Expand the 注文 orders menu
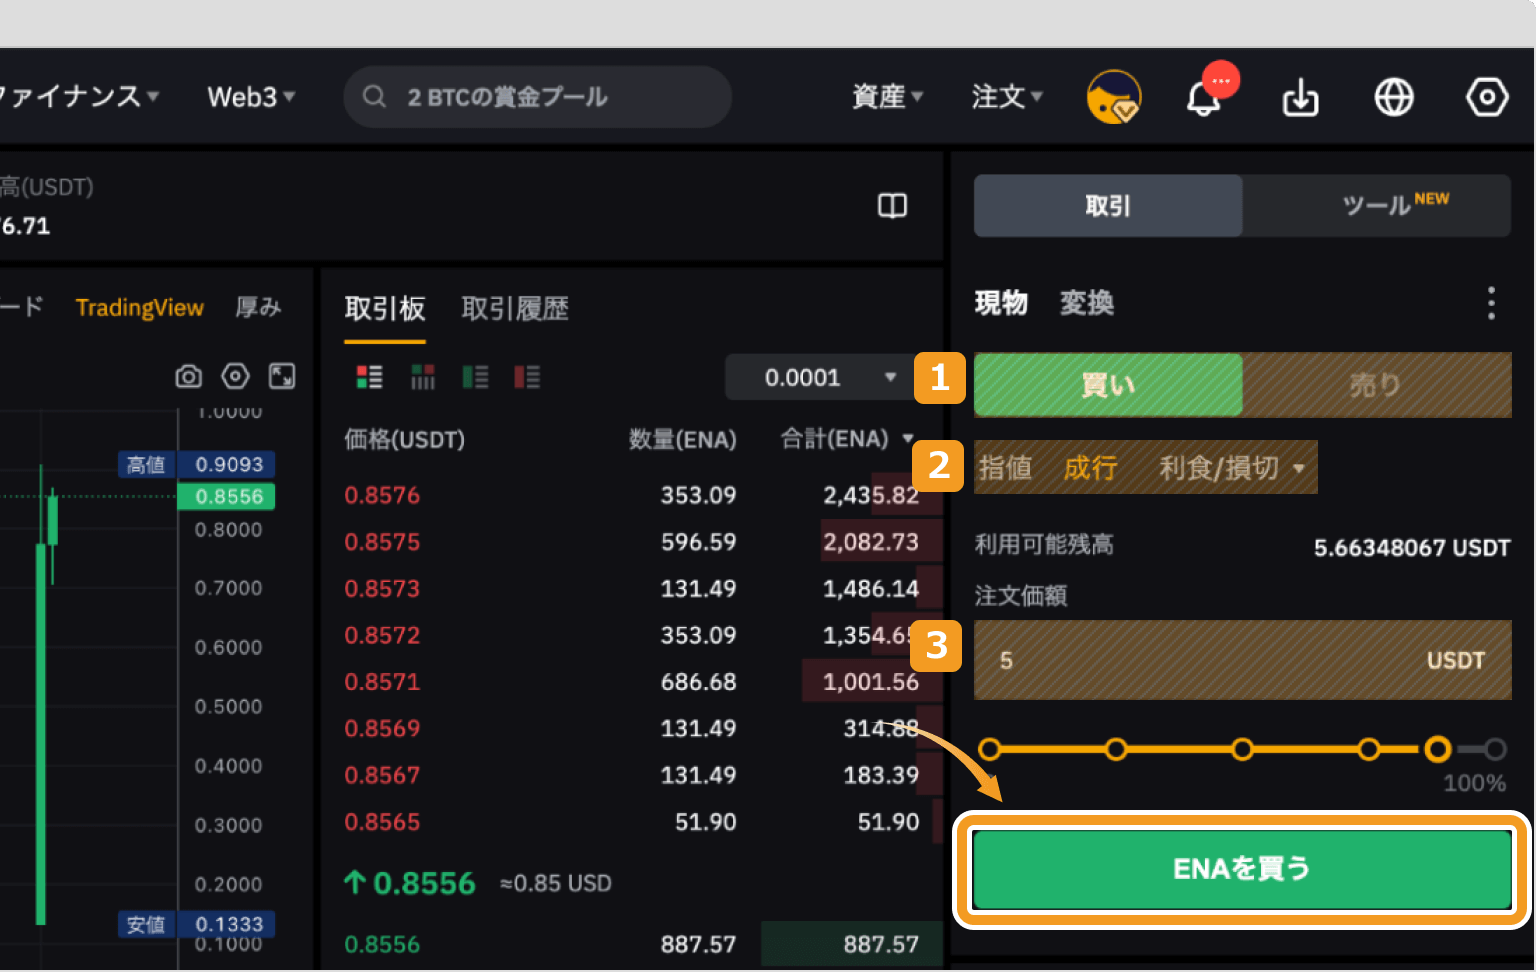The width and height of the screenshot is (1536, 972). coord(1007,97)
